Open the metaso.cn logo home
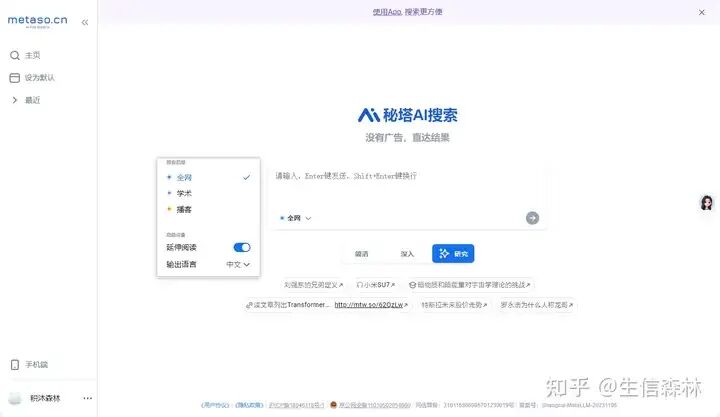The image size is (720, 417). pyautogui.click(x=38, y=21)
